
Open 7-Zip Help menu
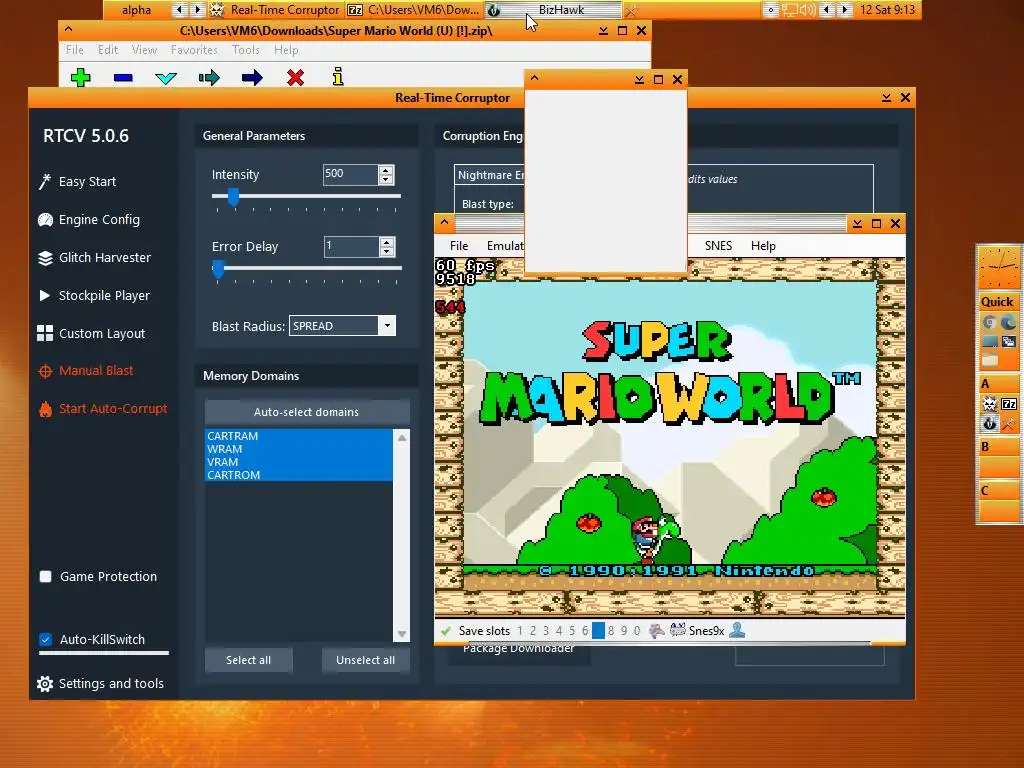(286, 50)
